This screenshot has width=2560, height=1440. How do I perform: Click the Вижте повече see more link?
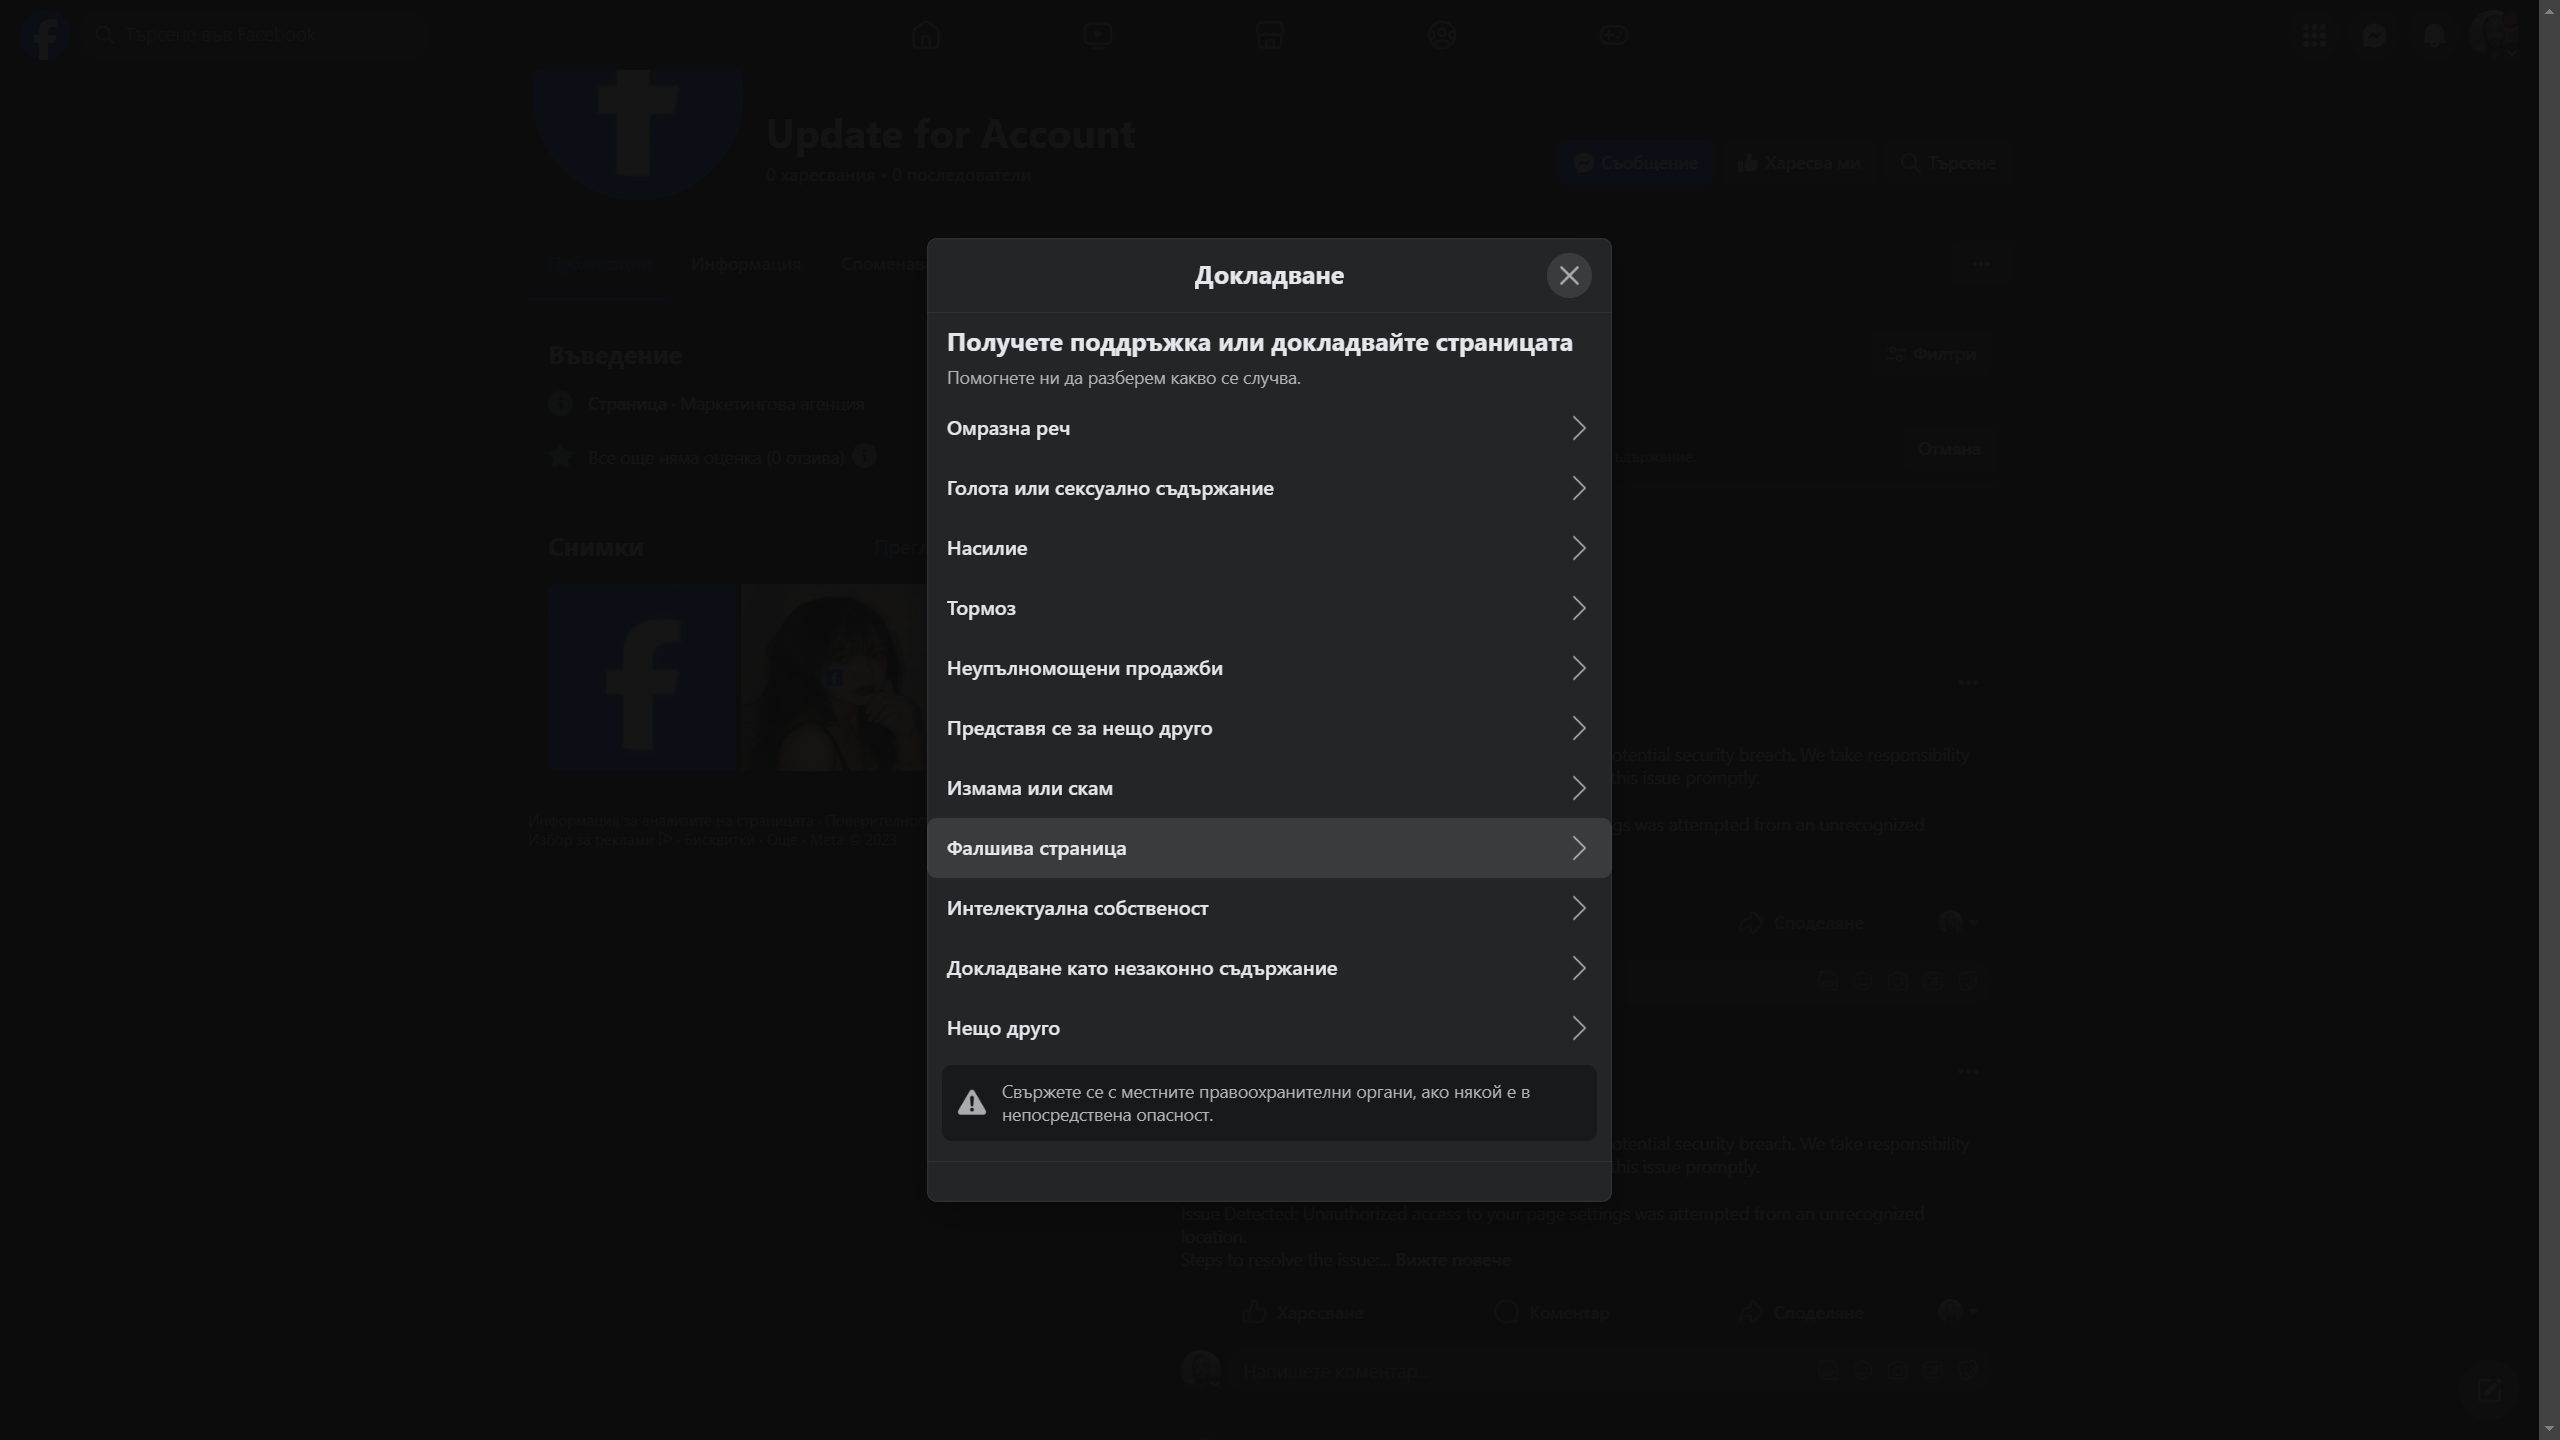click(1452, 1260)
